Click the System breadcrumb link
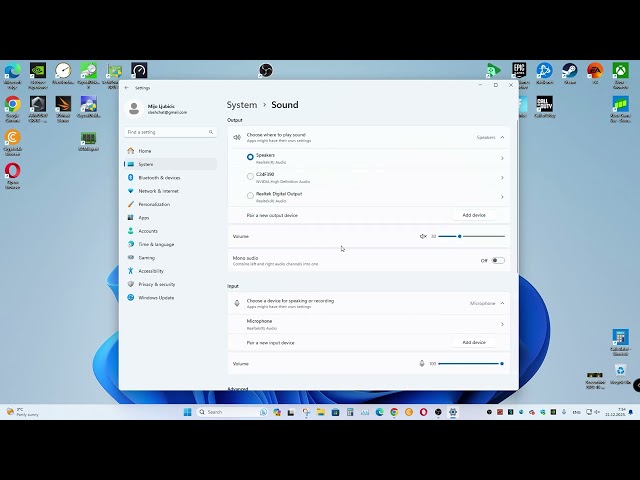The width and height of the screenshot is (640, 480). 242,105
